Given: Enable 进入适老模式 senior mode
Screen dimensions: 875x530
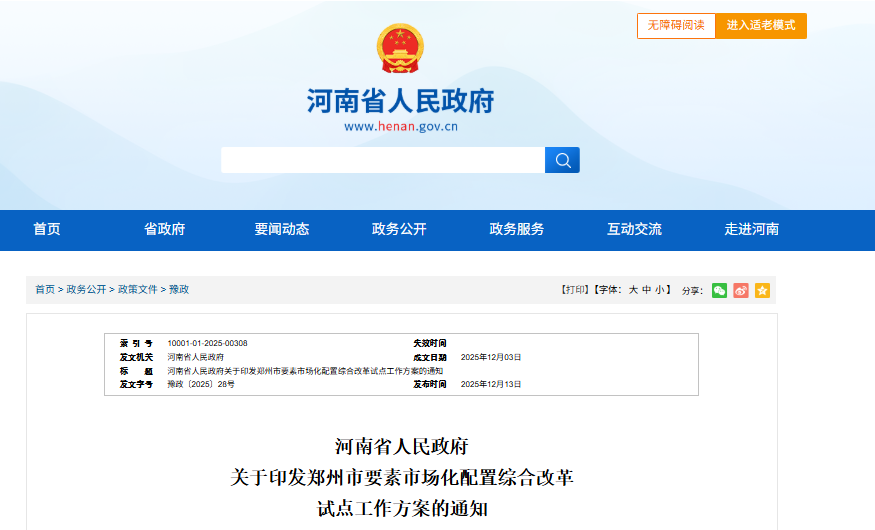Looking at the screenshot, I should click(x=761, y=25).
